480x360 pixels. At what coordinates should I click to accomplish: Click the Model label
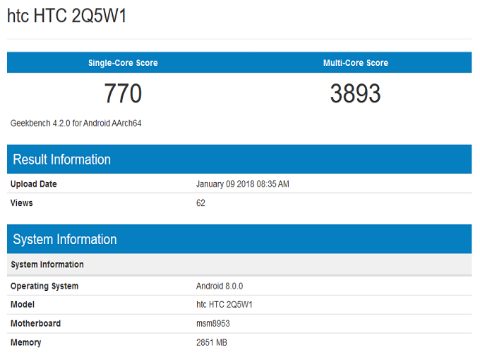pyautogui.click(x=22, y=304)
